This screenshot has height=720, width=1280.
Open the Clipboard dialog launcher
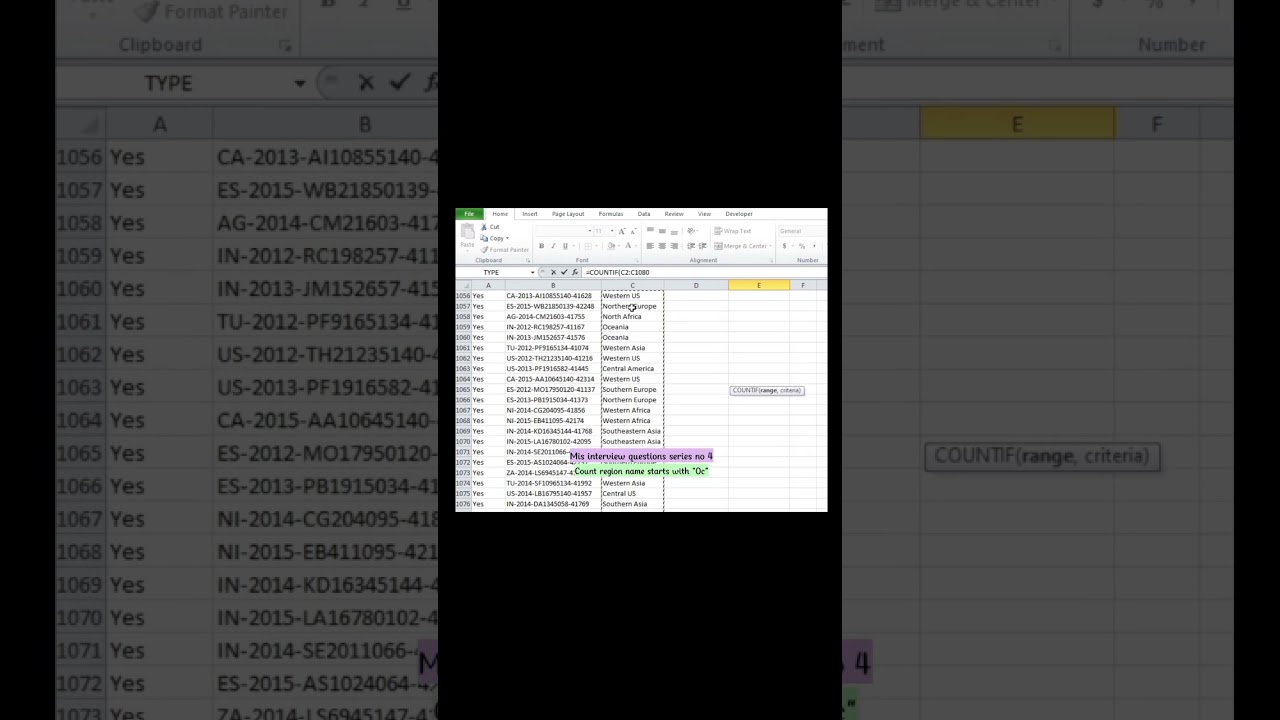pos(528,260)
